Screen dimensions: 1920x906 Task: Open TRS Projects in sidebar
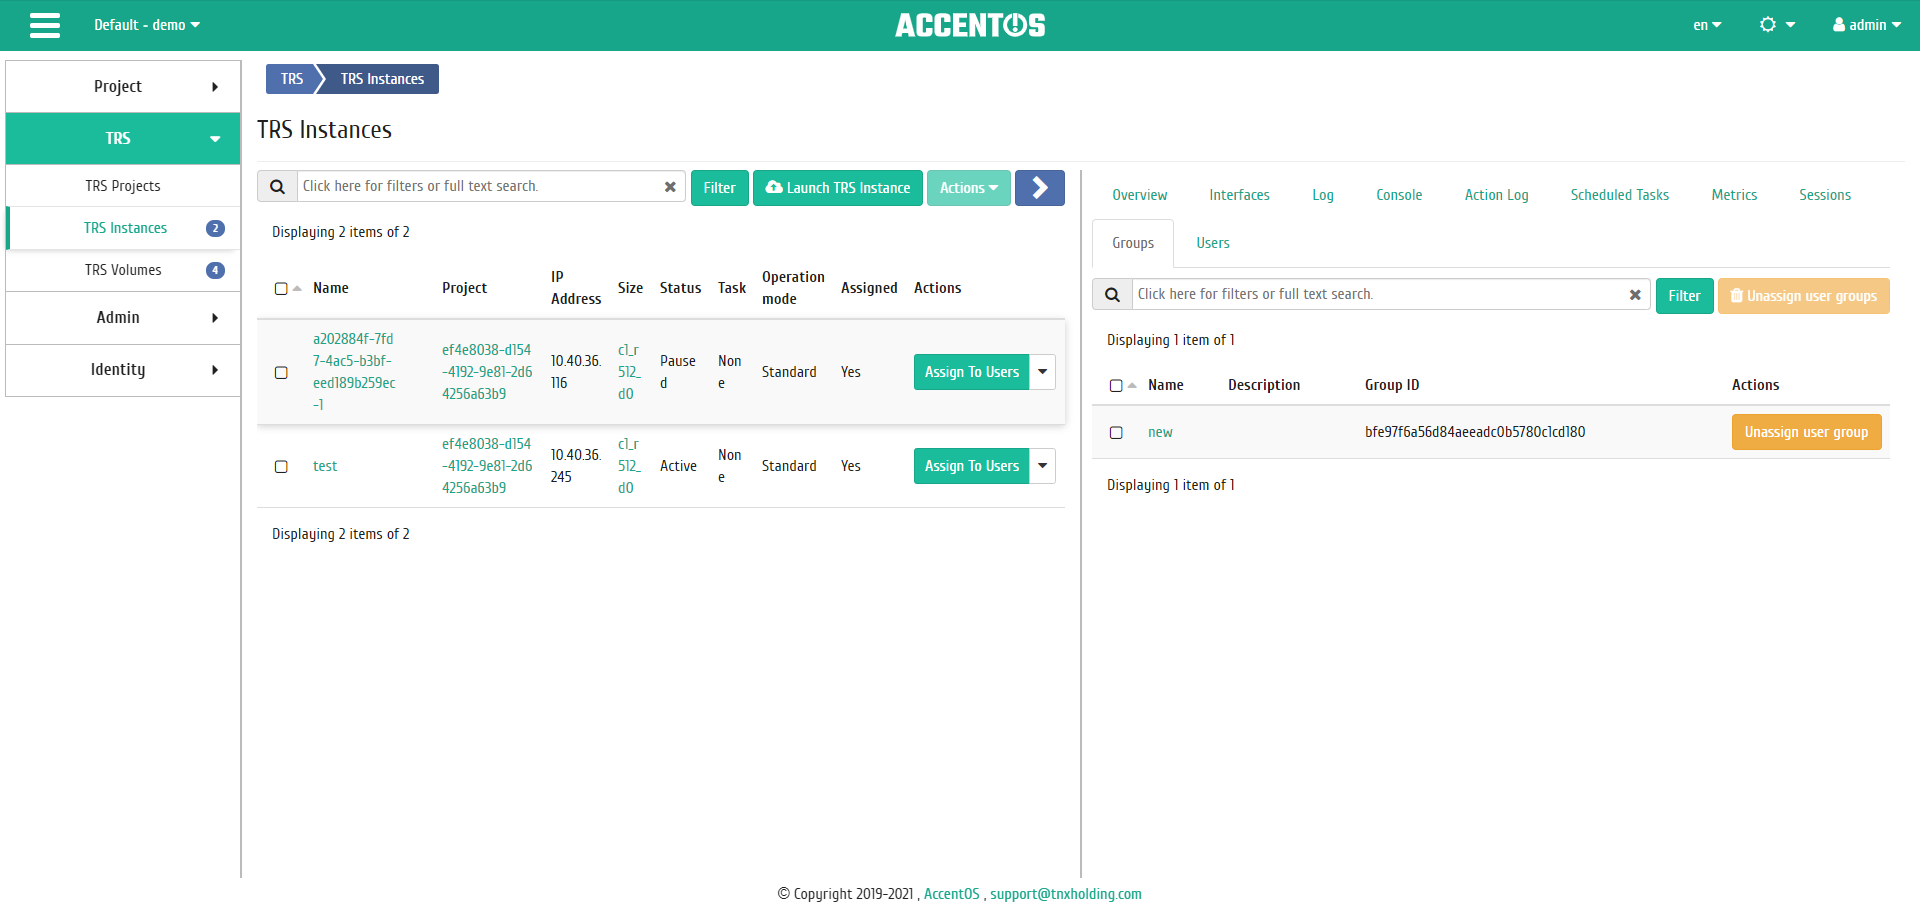pyautogui.click(x=123, y=186)
